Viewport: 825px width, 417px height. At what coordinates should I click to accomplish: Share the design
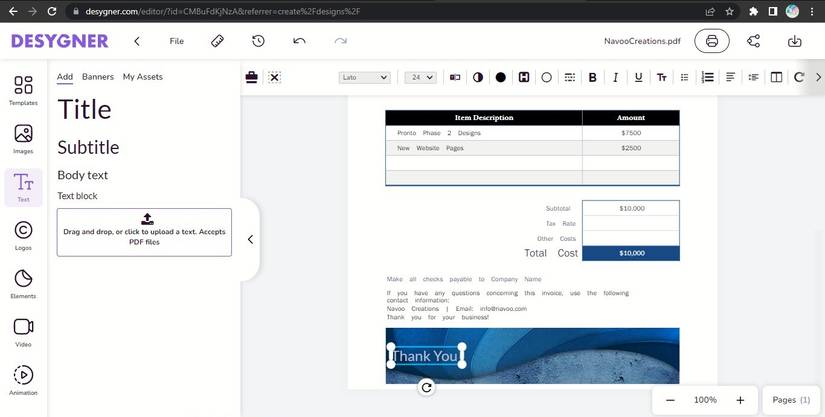(753, 41)
